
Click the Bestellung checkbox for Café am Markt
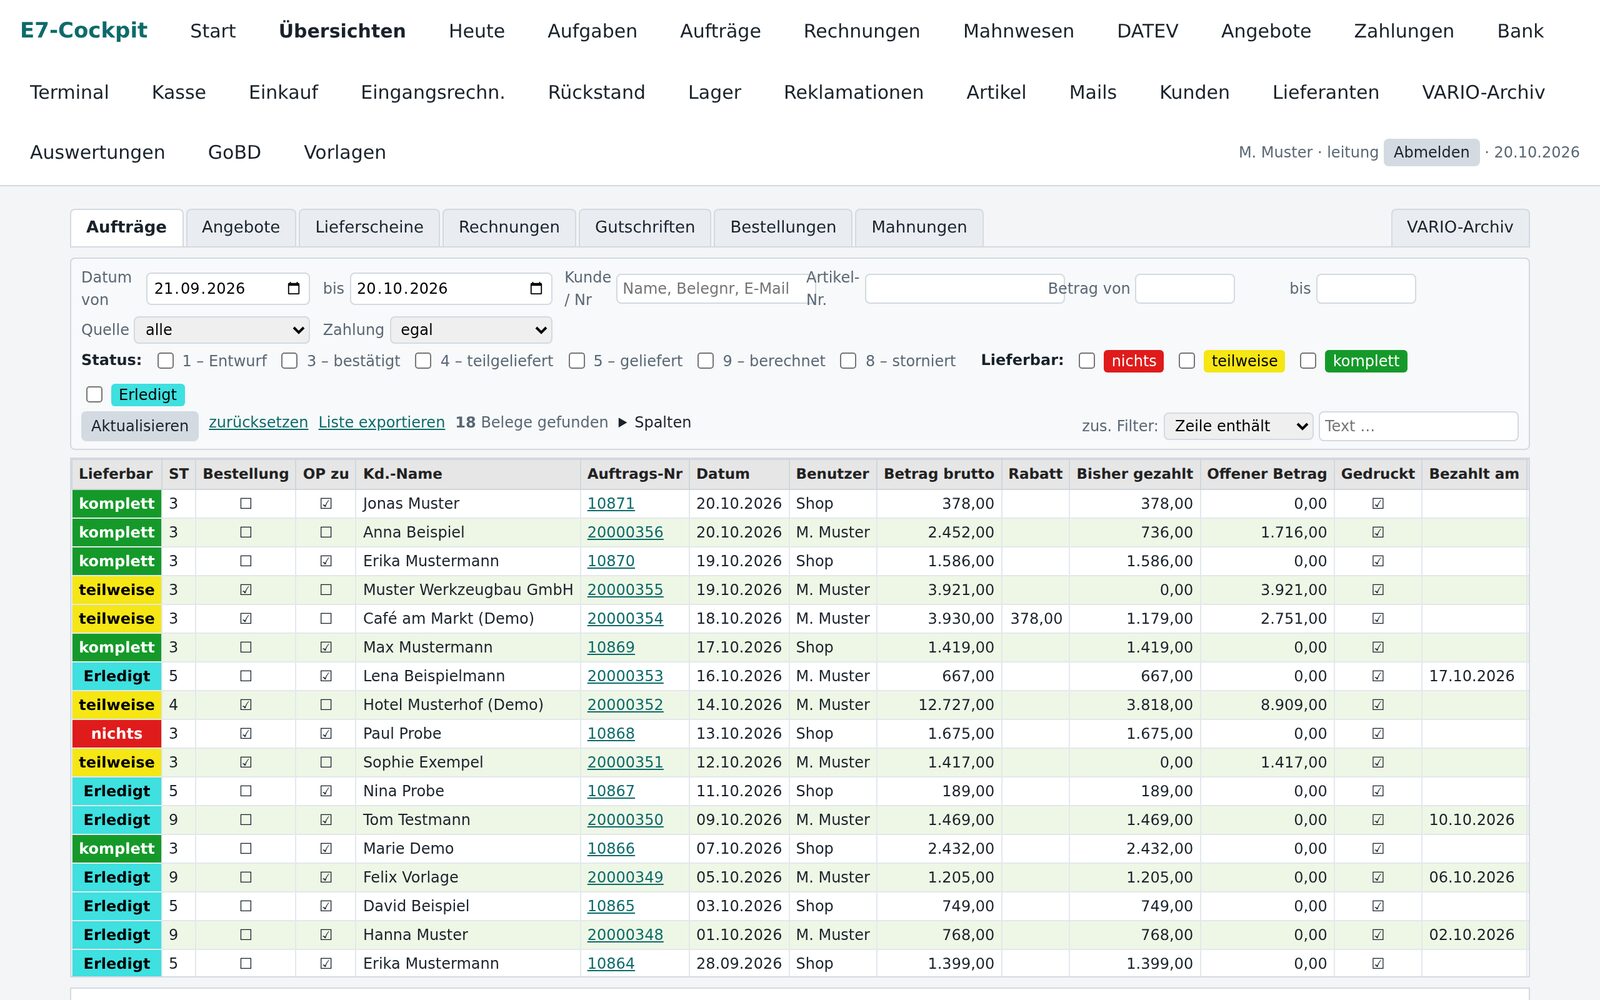tap(246, 619)
